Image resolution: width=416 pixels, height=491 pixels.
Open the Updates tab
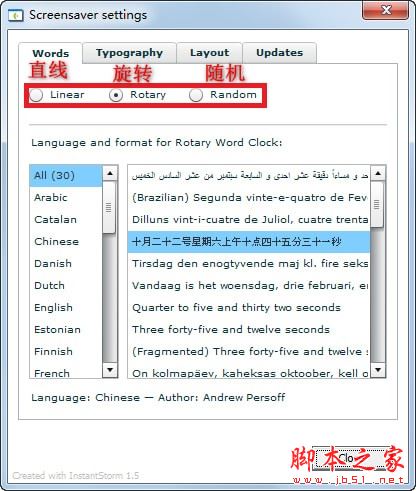click(x=279, y=53)
